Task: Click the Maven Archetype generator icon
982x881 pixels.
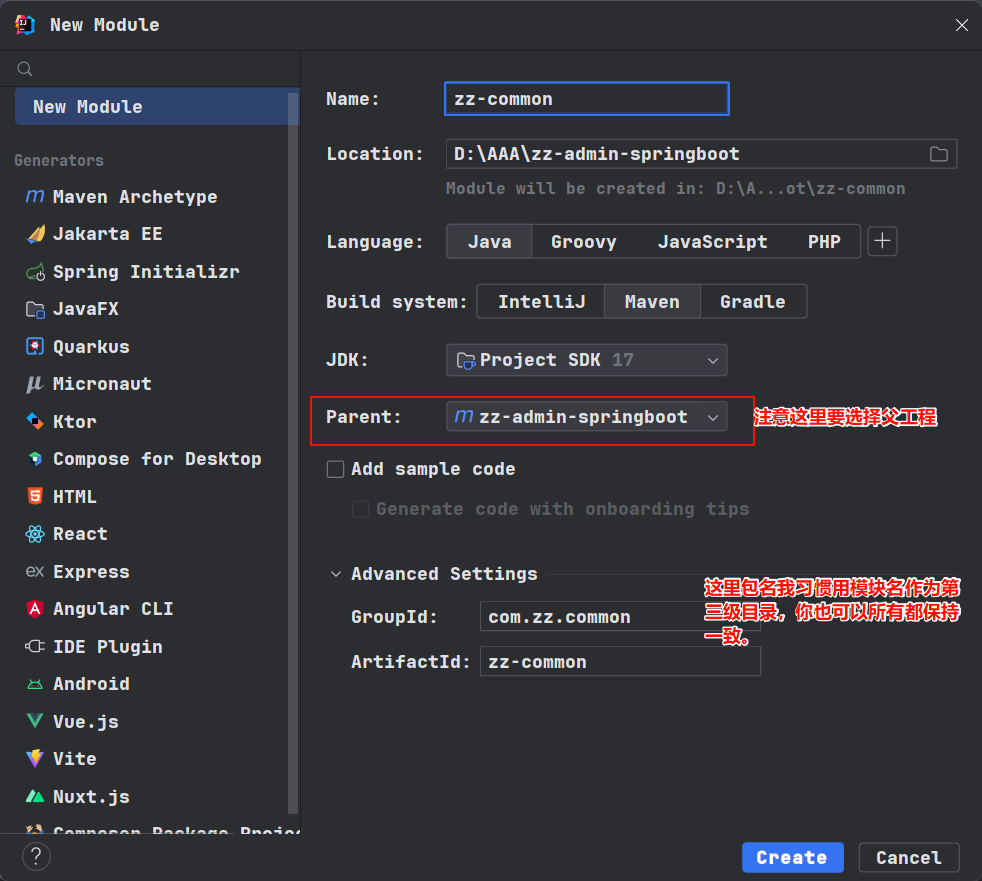Action: point(35,197)
